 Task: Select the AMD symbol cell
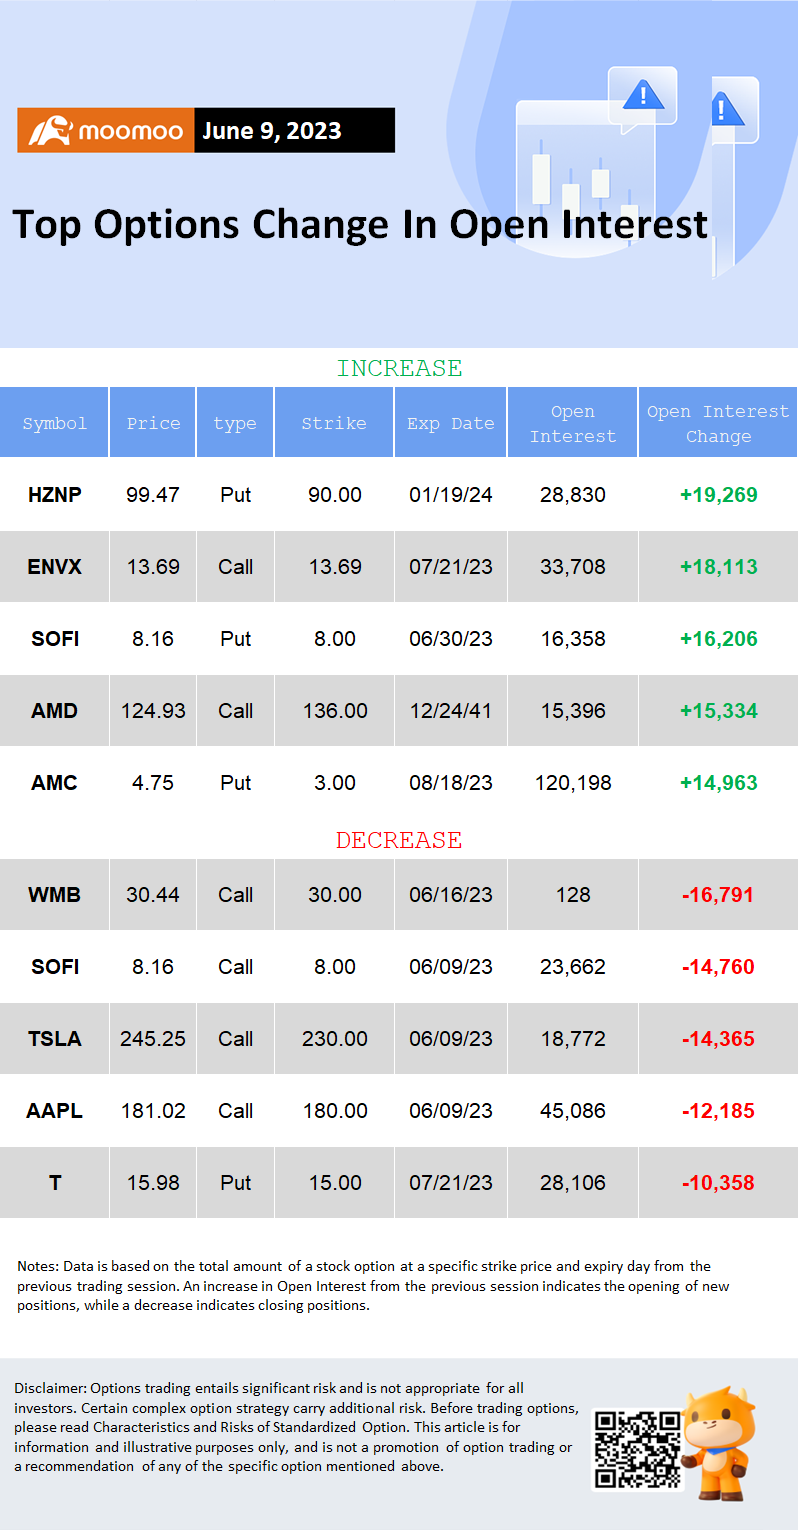point(54,711)
